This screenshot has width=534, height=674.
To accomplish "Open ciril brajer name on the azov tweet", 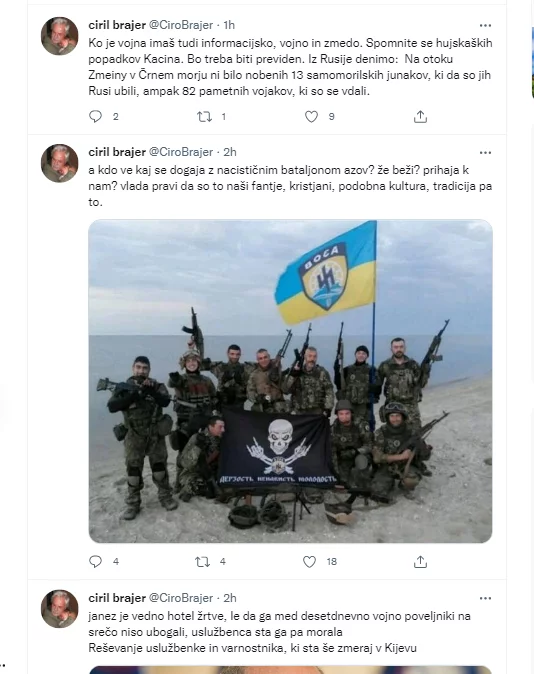I will point(117,152).
